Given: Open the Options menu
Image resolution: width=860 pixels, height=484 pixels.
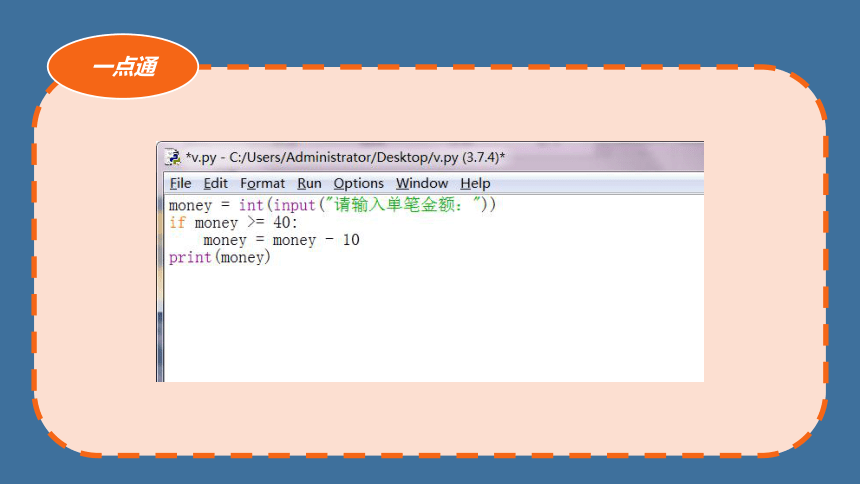Looking at the screenshot, I should 358,183.
